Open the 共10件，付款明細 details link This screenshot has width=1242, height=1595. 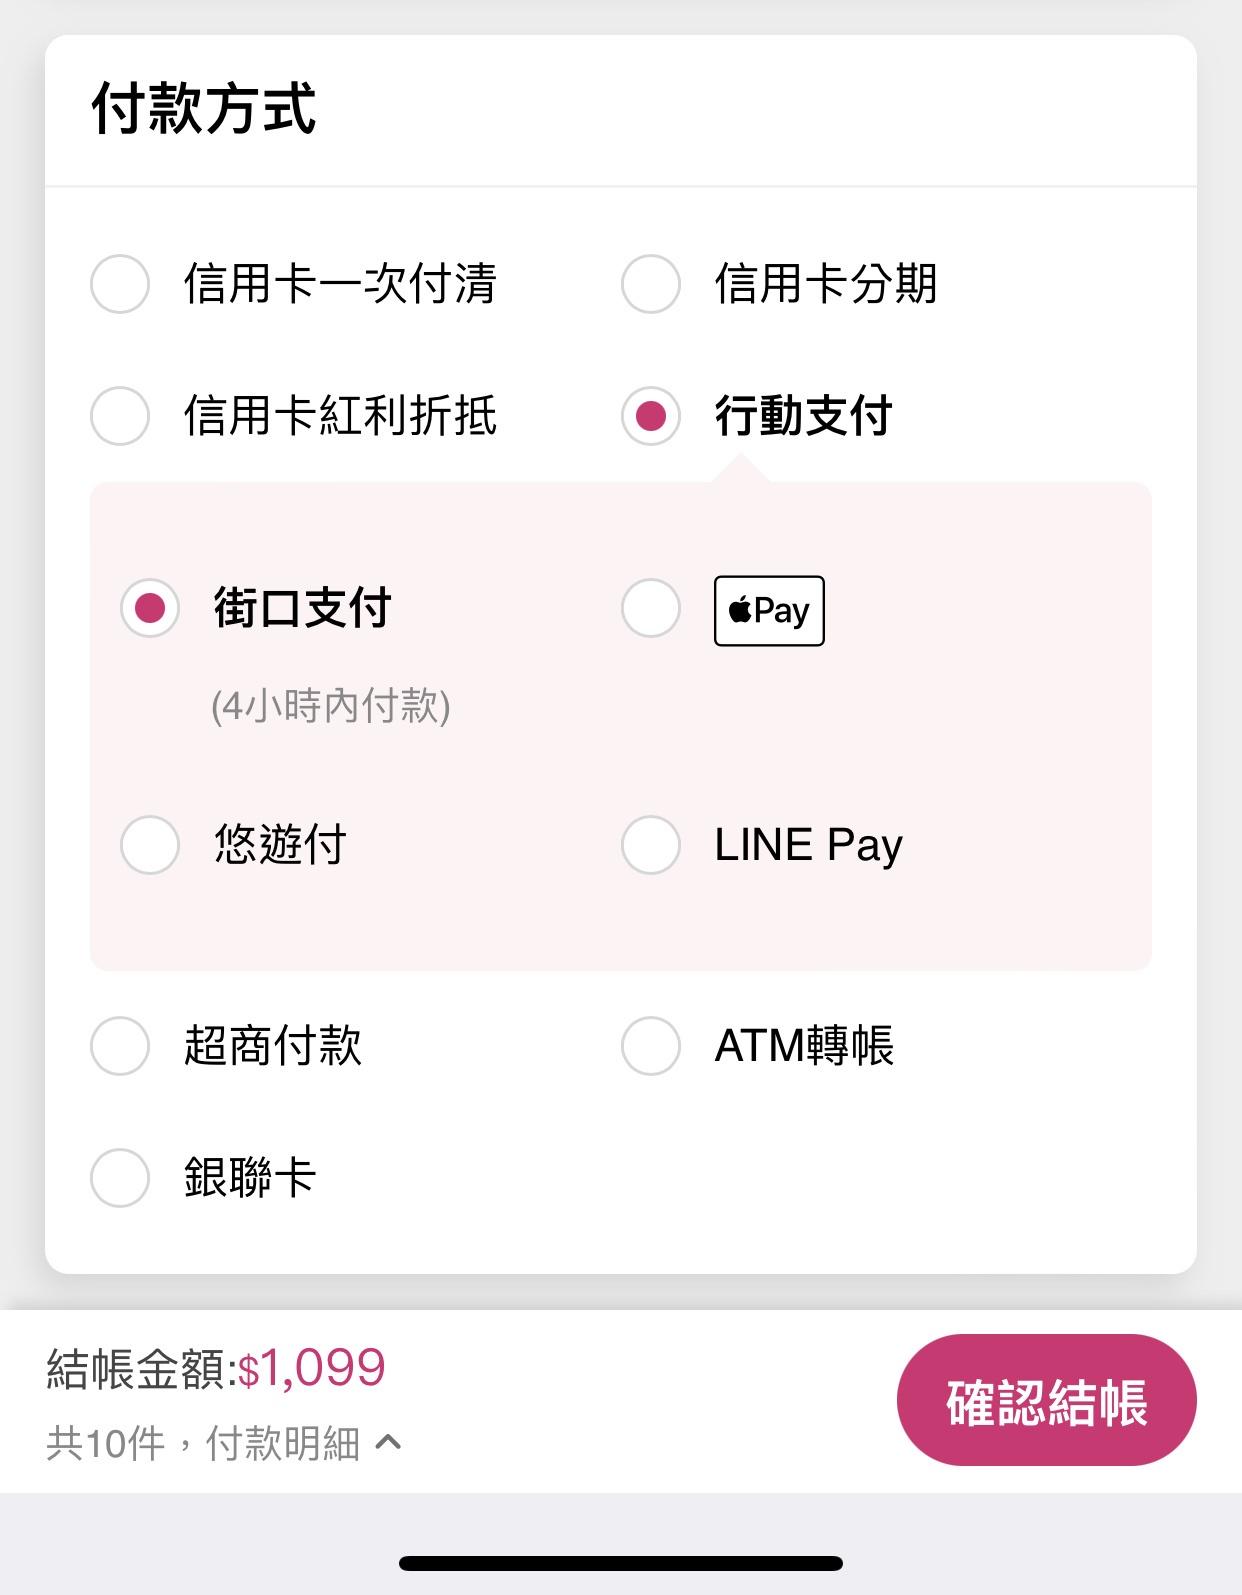click(x=203, y=1443)
